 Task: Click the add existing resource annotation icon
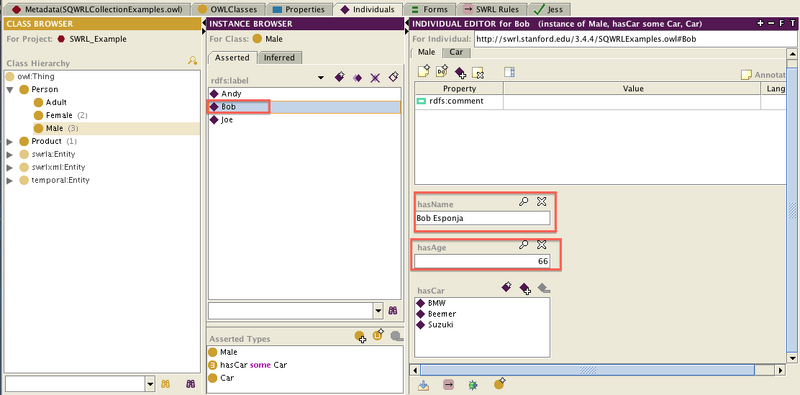(460, 72)
